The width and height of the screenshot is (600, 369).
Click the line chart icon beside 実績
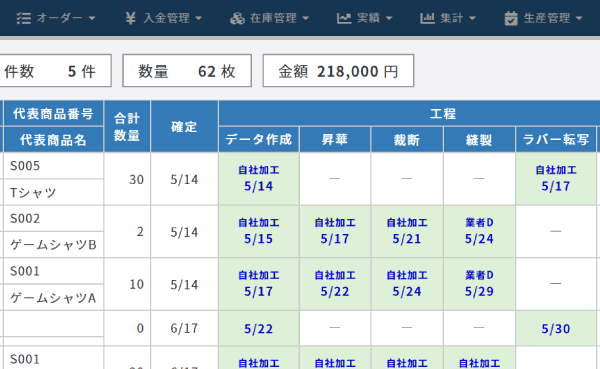click(344, 18)
